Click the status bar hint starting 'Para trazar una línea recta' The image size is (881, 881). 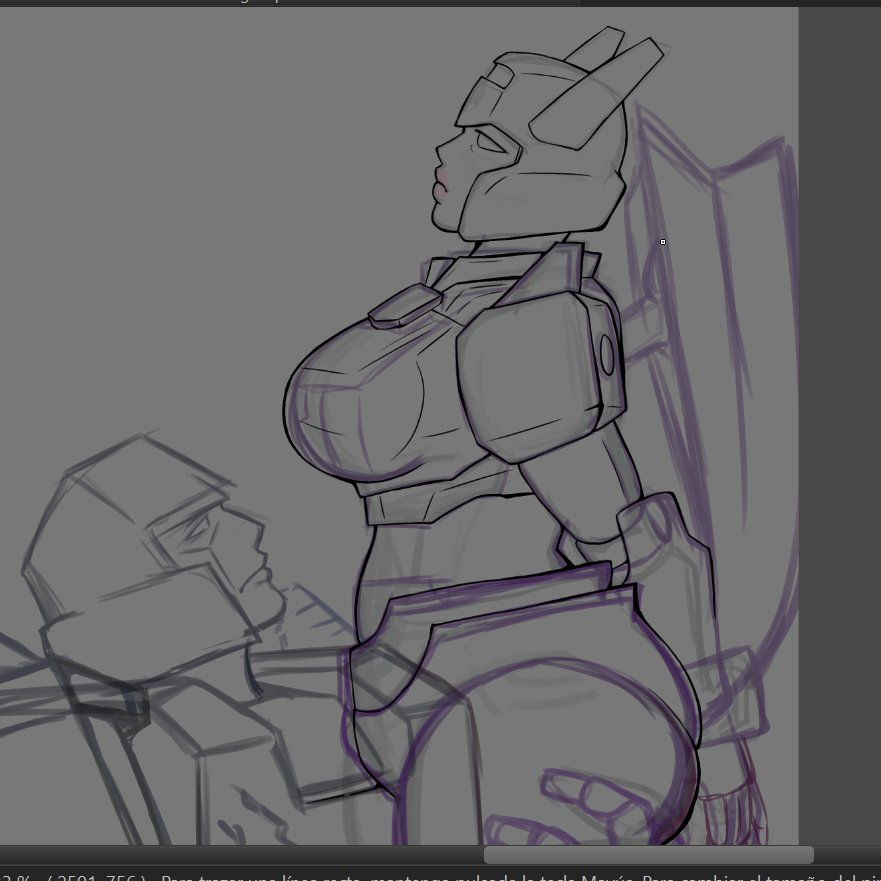pos(521,877)
